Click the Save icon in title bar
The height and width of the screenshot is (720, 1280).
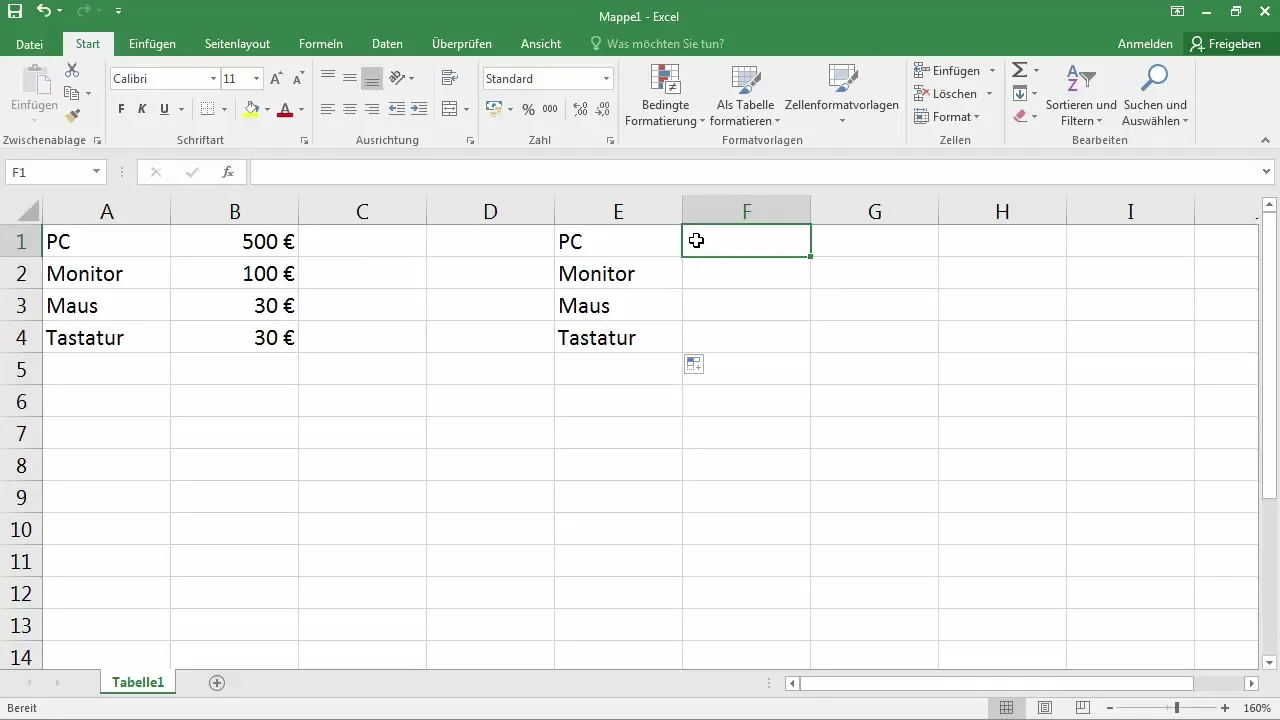(x=15, y=11)
